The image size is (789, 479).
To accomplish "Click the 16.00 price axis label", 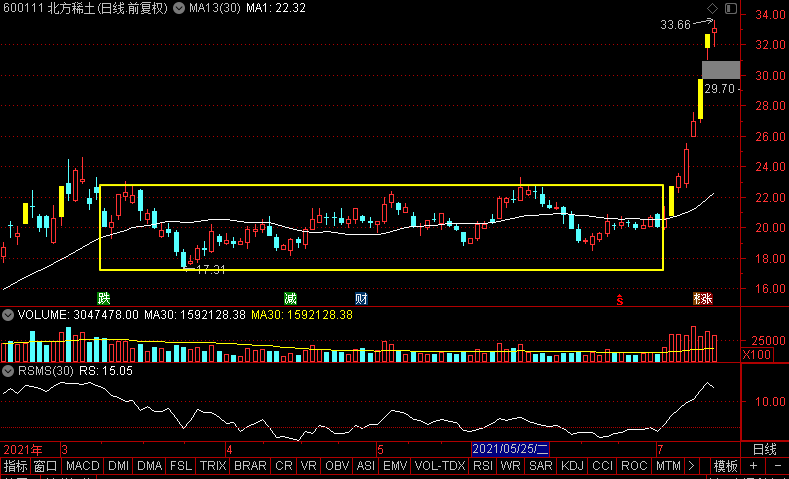I will 768,289.
